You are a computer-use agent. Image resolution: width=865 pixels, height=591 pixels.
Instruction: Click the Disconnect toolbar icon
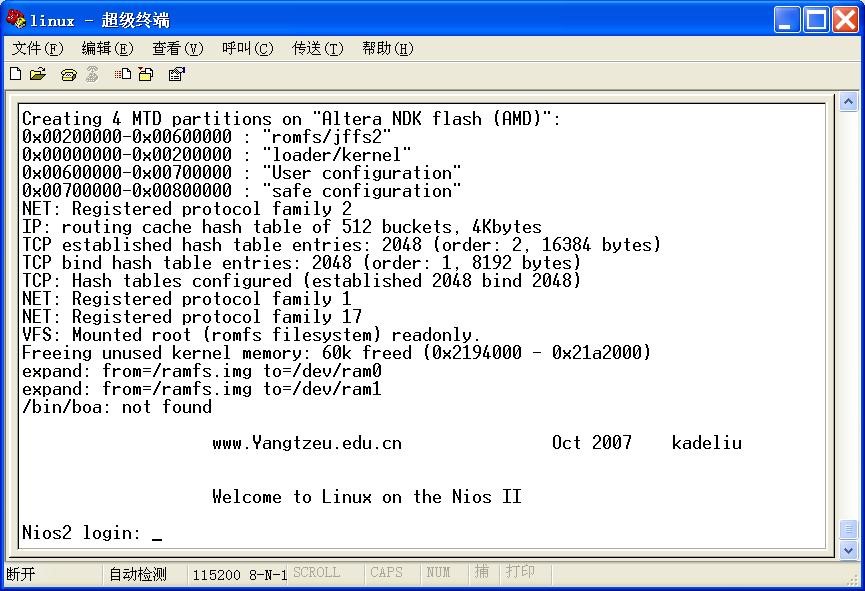click(92, 74)
